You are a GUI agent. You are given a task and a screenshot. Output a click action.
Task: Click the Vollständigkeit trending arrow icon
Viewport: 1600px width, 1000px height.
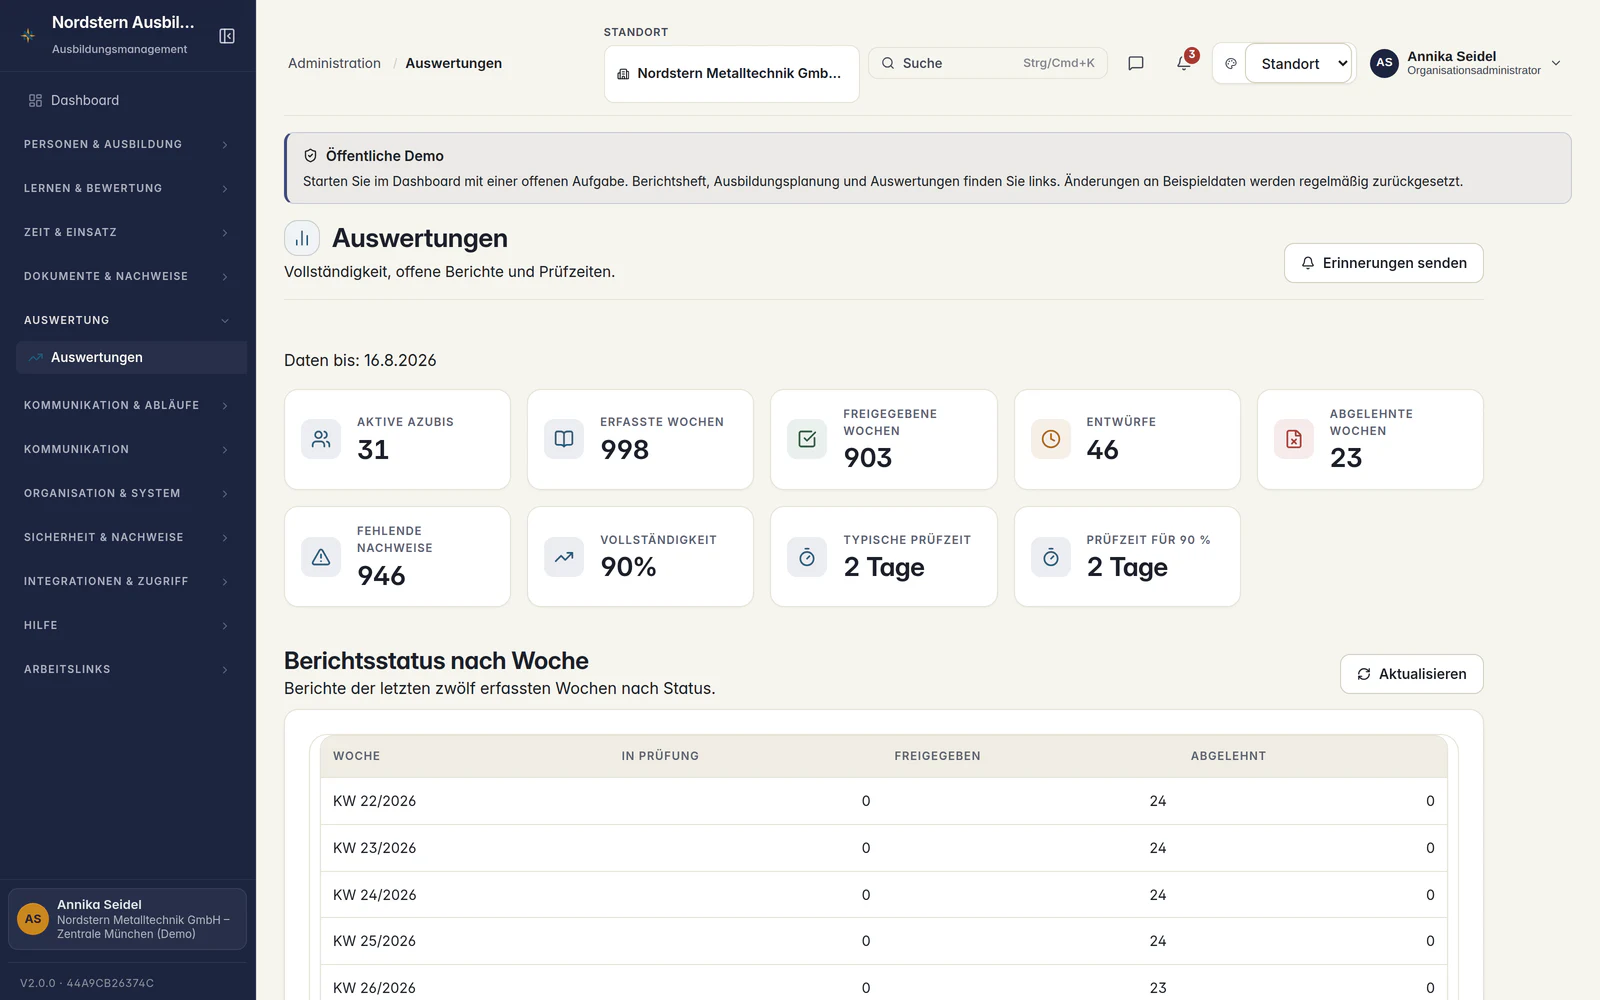click(564, 557)
